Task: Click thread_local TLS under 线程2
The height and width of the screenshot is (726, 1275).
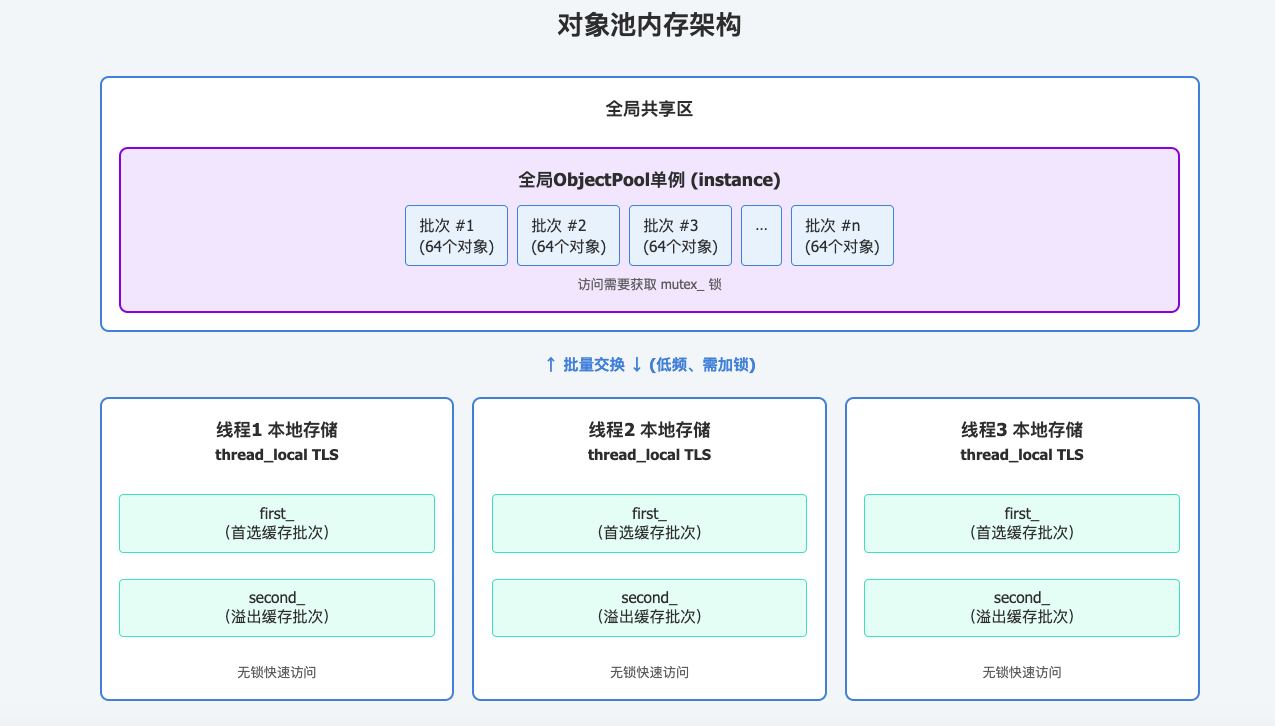Action: (x=649, y=455)
